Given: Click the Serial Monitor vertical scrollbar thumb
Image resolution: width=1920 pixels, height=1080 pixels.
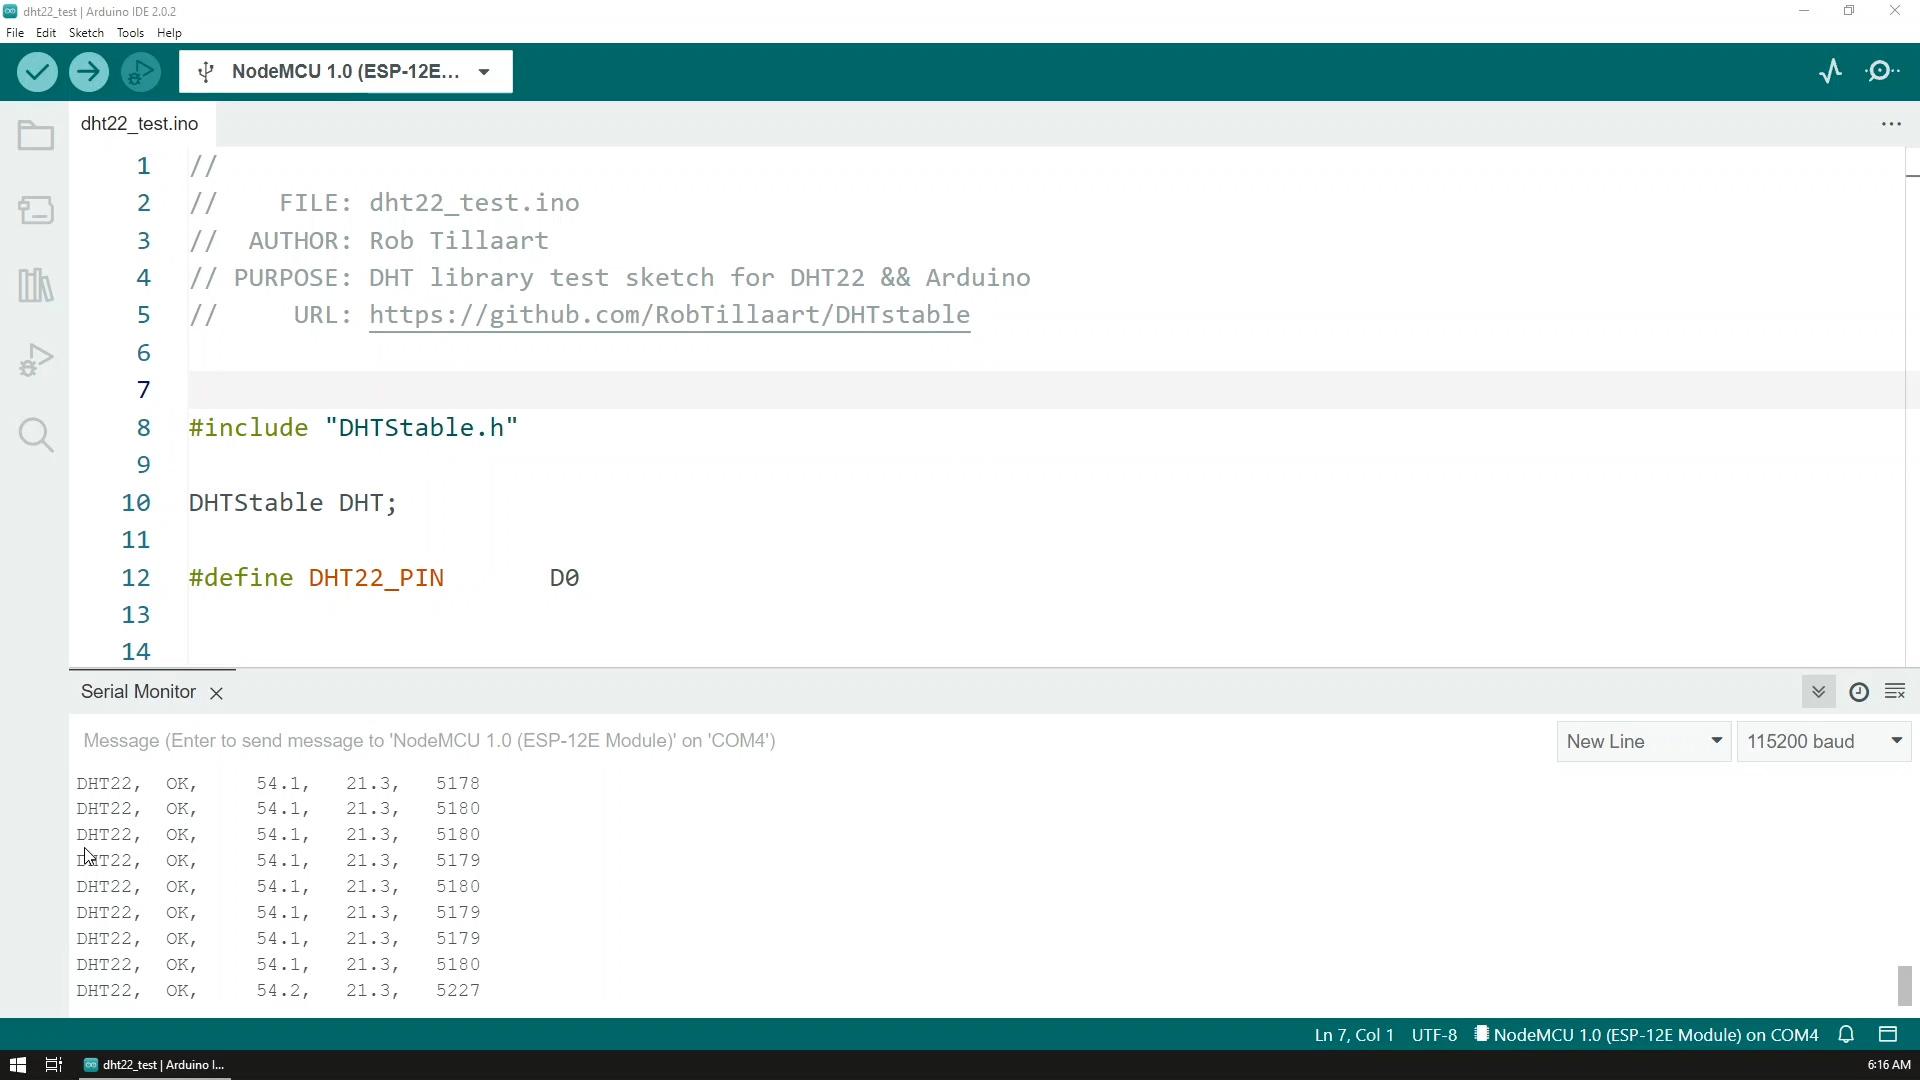Looking at the screenshot, I should pyautogui.click(x=1904, y=986).
